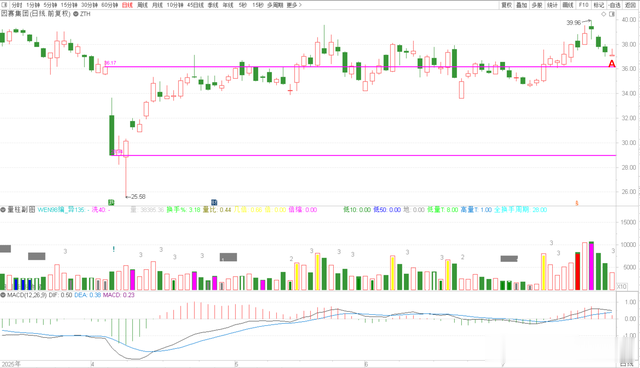Expand the 更多 periods dropdown
The height and width of the screenshot is (368, 640).
294,5
